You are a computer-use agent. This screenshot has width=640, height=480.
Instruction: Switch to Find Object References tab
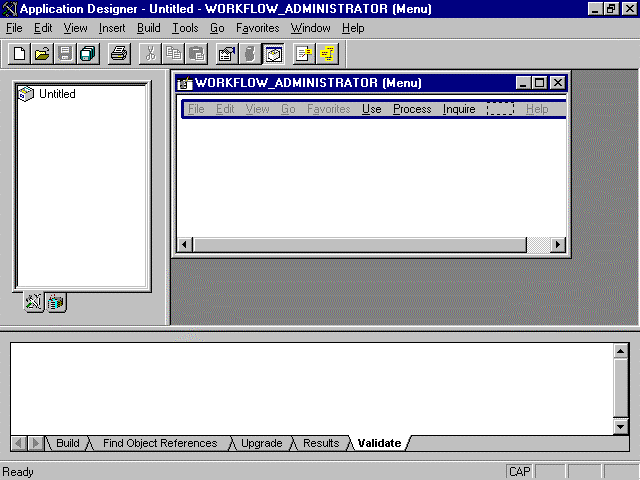[x=160, y=443]
